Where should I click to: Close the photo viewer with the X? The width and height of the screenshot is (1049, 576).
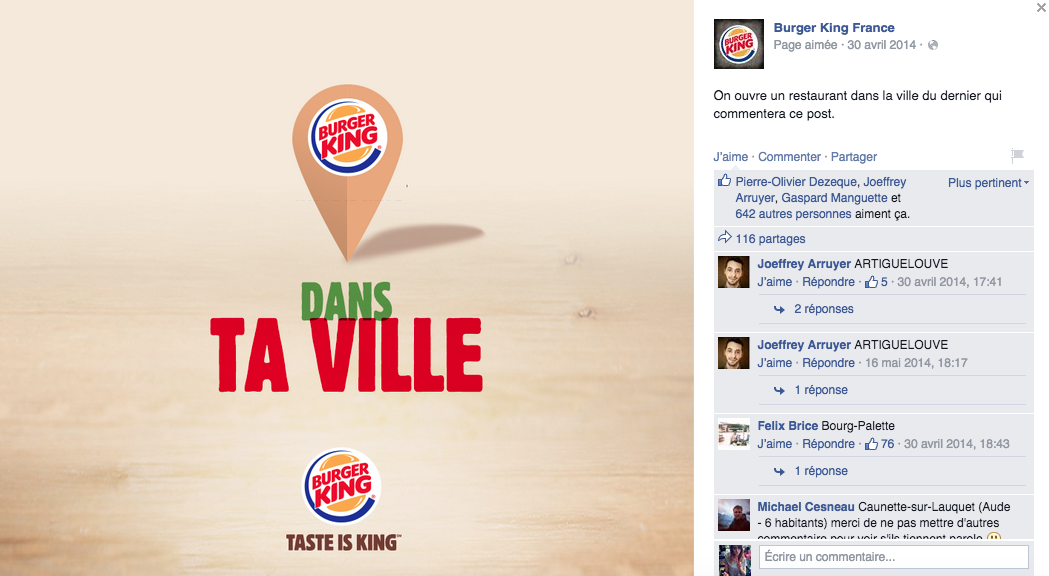(1041, 7)
